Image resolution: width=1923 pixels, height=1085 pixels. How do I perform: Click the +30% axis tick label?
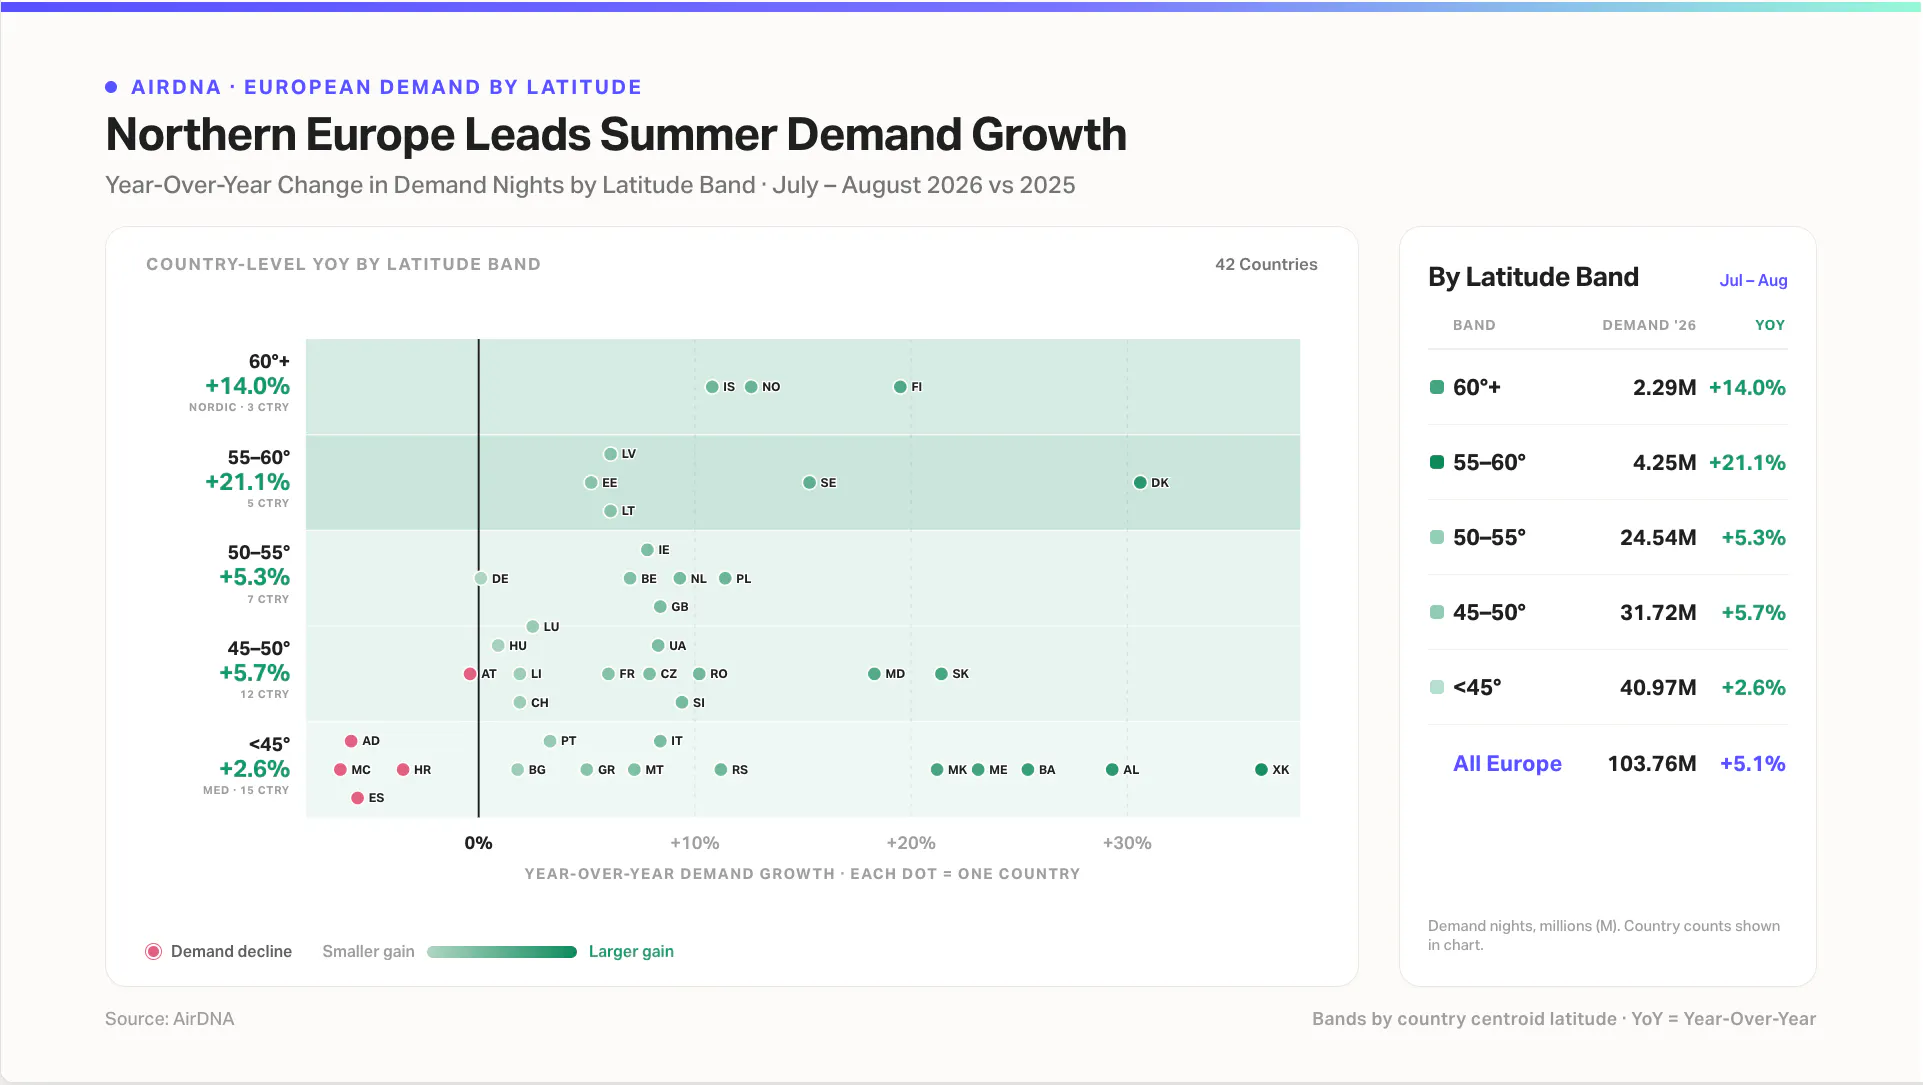click(1127, 843)
